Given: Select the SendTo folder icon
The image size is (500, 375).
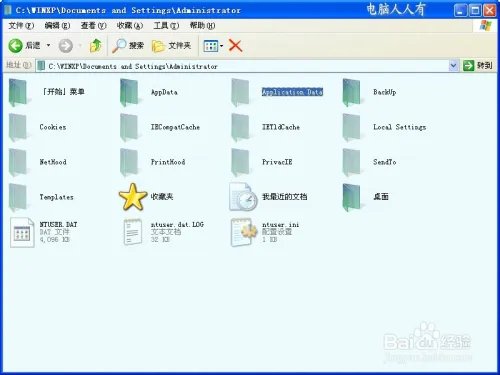Looking at the screenshot, I should pyautogui.click(x=352, y=162).
